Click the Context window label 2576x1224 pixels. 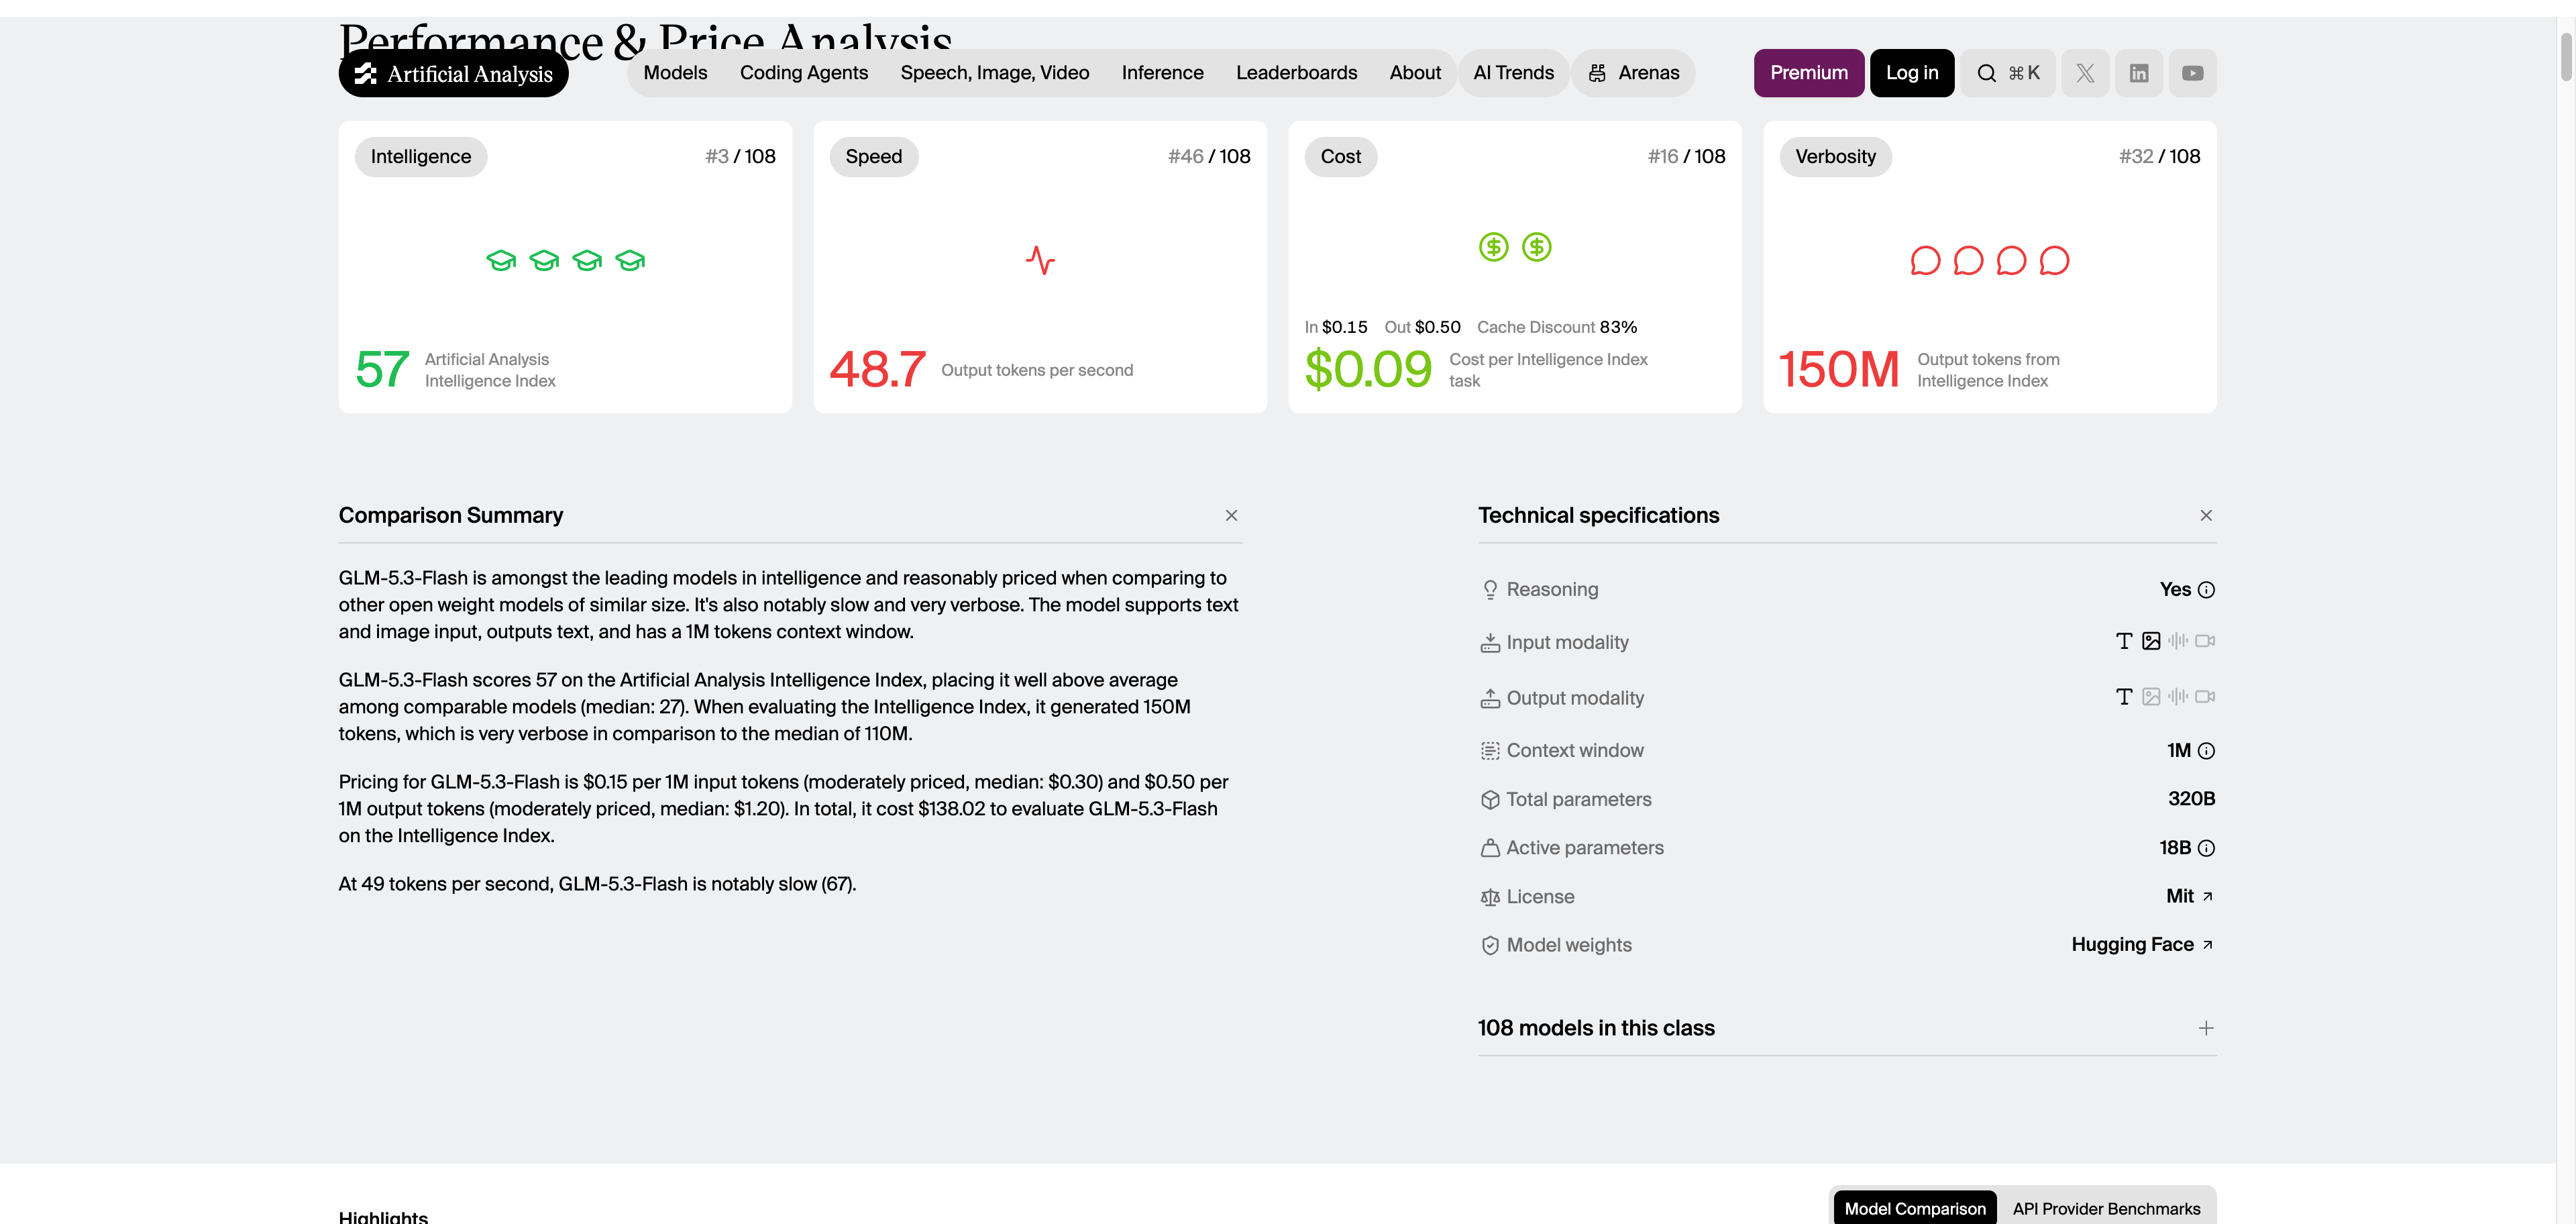tap(1575, 751)
